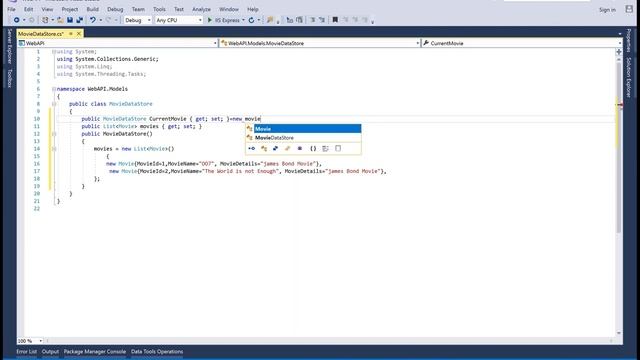Toggle IntelliSense classes filter
Image resolution: width=640 pixels, height=360 pixels.
[264, 149]
